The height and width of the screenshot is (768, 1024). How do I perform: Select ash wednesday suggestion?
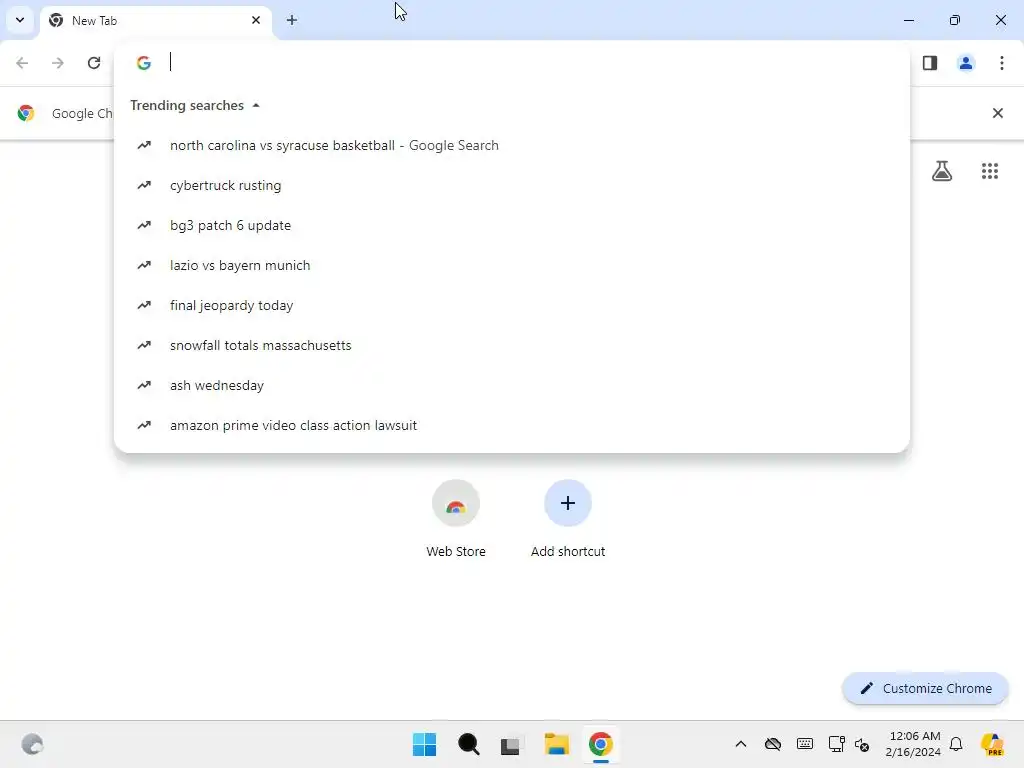click(511, 385)
